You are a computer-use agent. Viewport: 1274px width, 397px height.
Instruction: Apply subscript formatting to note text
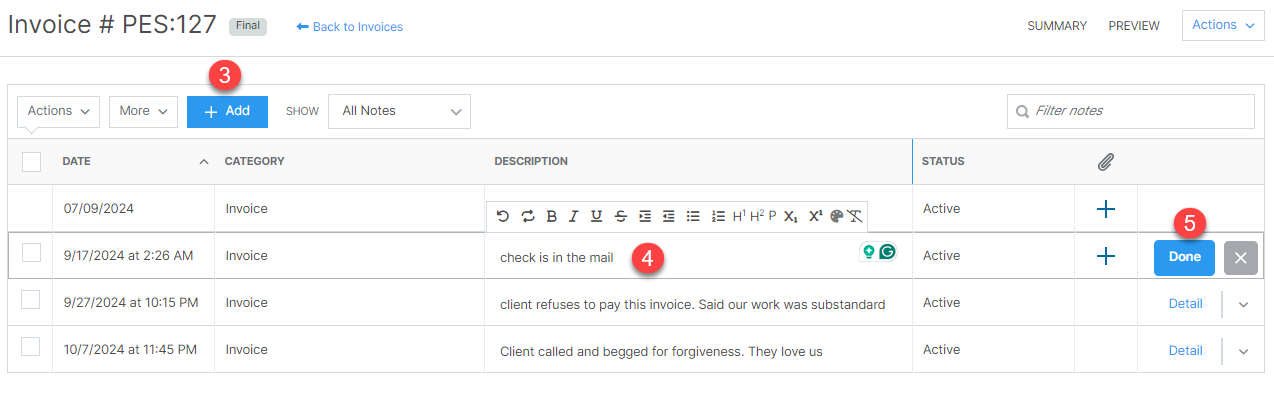click(x=791, y=216)
